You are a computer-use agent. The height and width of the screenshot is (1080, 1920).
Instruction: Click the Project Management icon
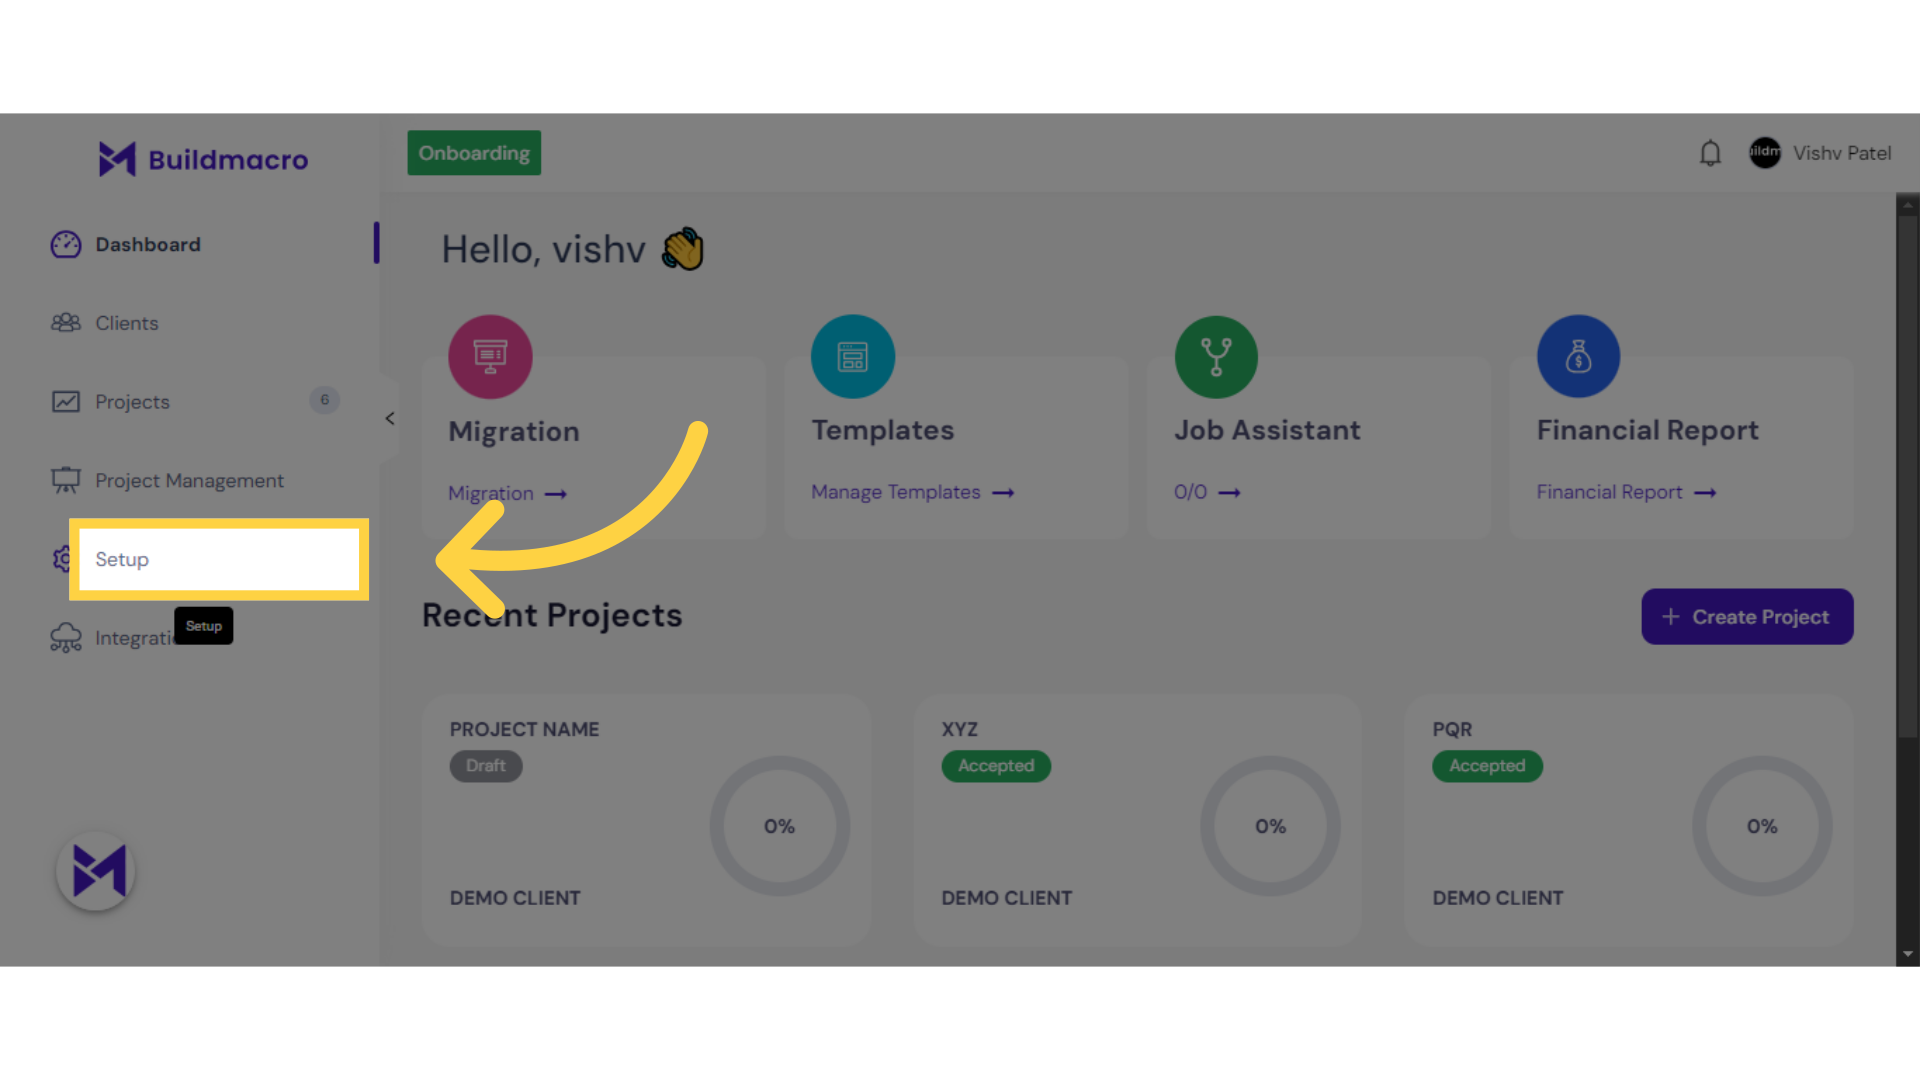(66, 480)
